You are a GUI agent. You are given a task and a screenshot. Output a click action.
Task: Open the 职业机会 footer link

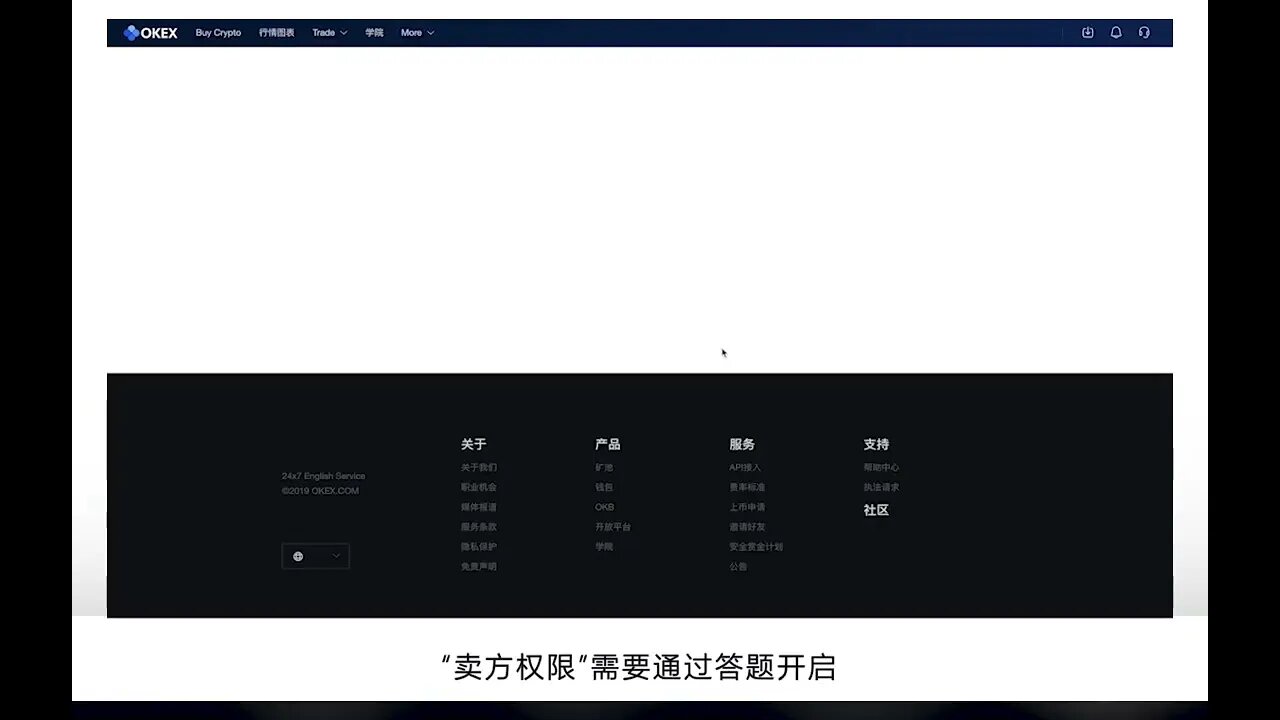point(479,487)
